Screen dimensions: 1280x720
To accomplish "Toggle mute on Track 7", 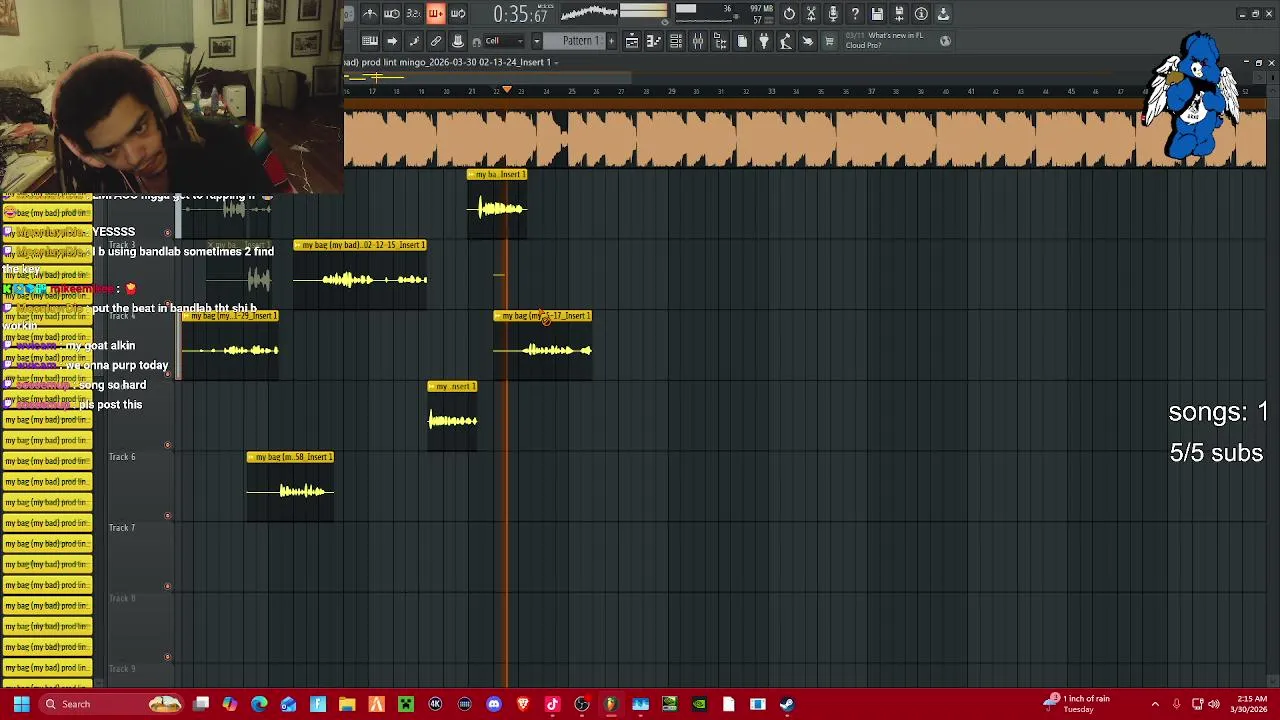I will [168, 586].
